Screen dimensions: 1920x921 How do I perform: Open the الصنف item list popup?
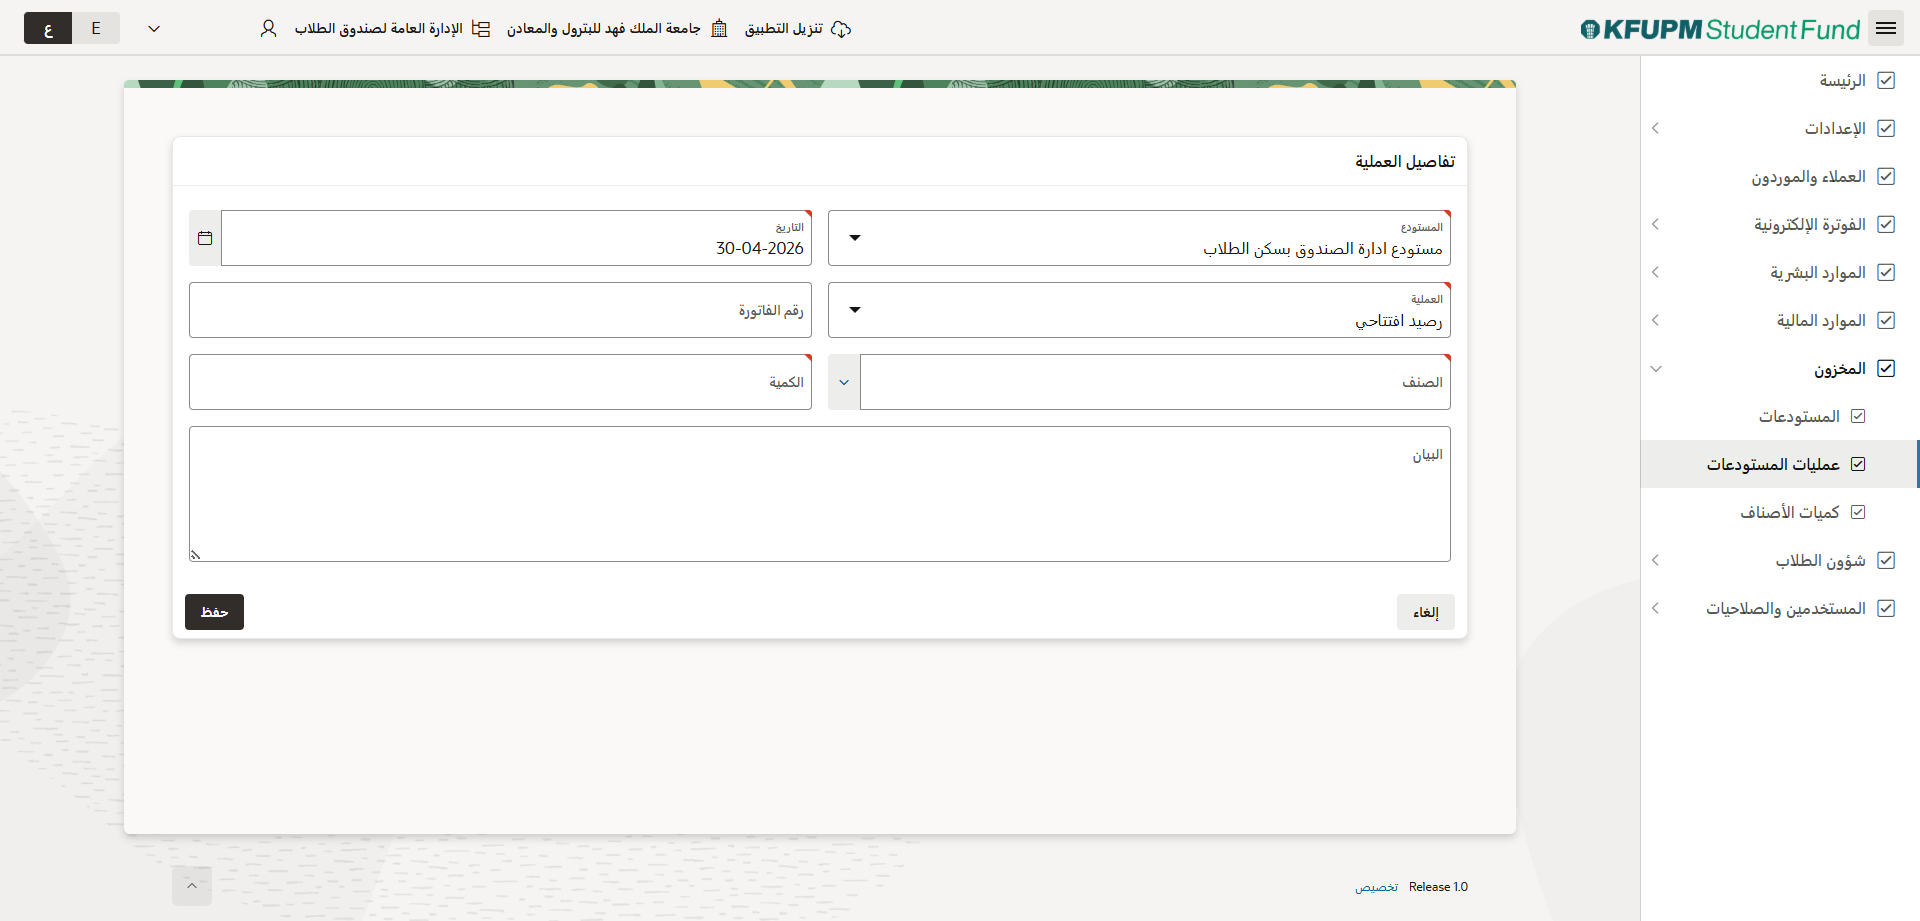tap(844, 382)
